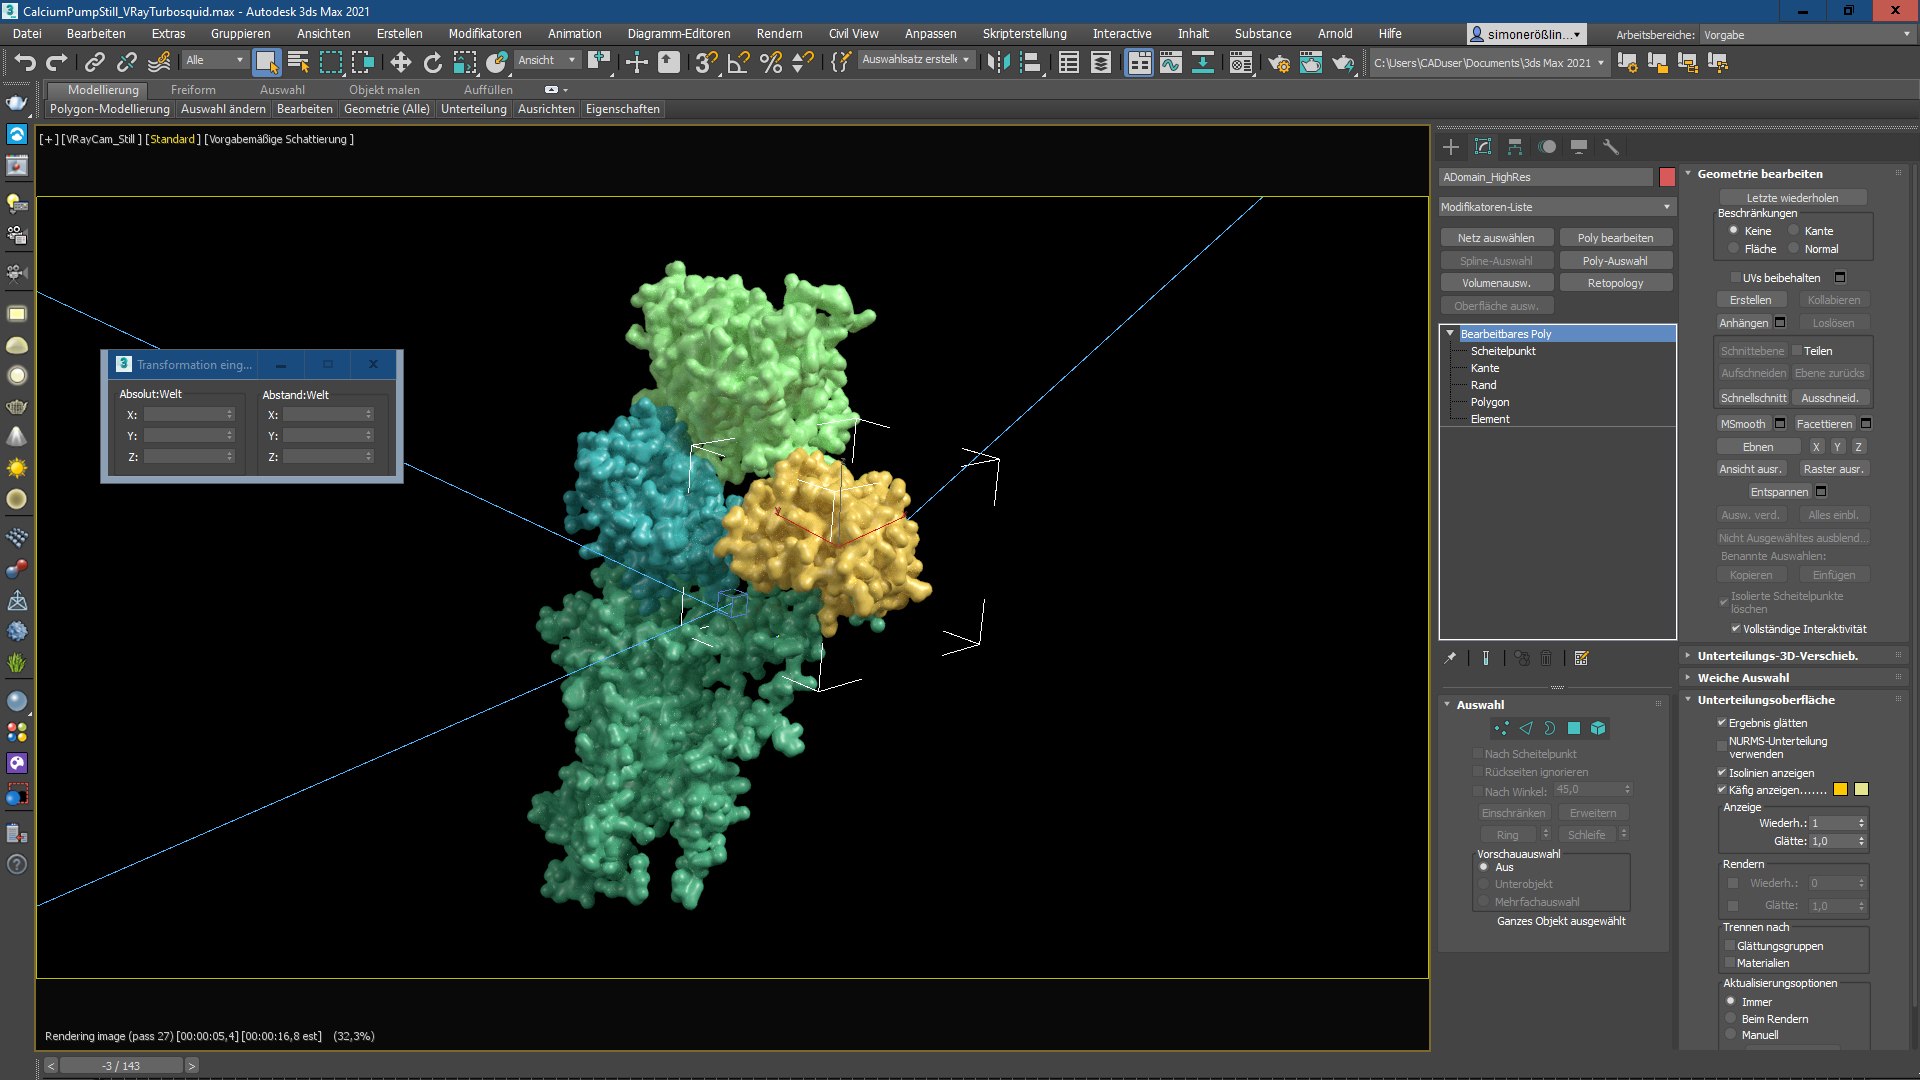Open the Ansicht reference coordinate dropdown
This screenshot has height=1080, width=1920.
click(x=547, y=60)
